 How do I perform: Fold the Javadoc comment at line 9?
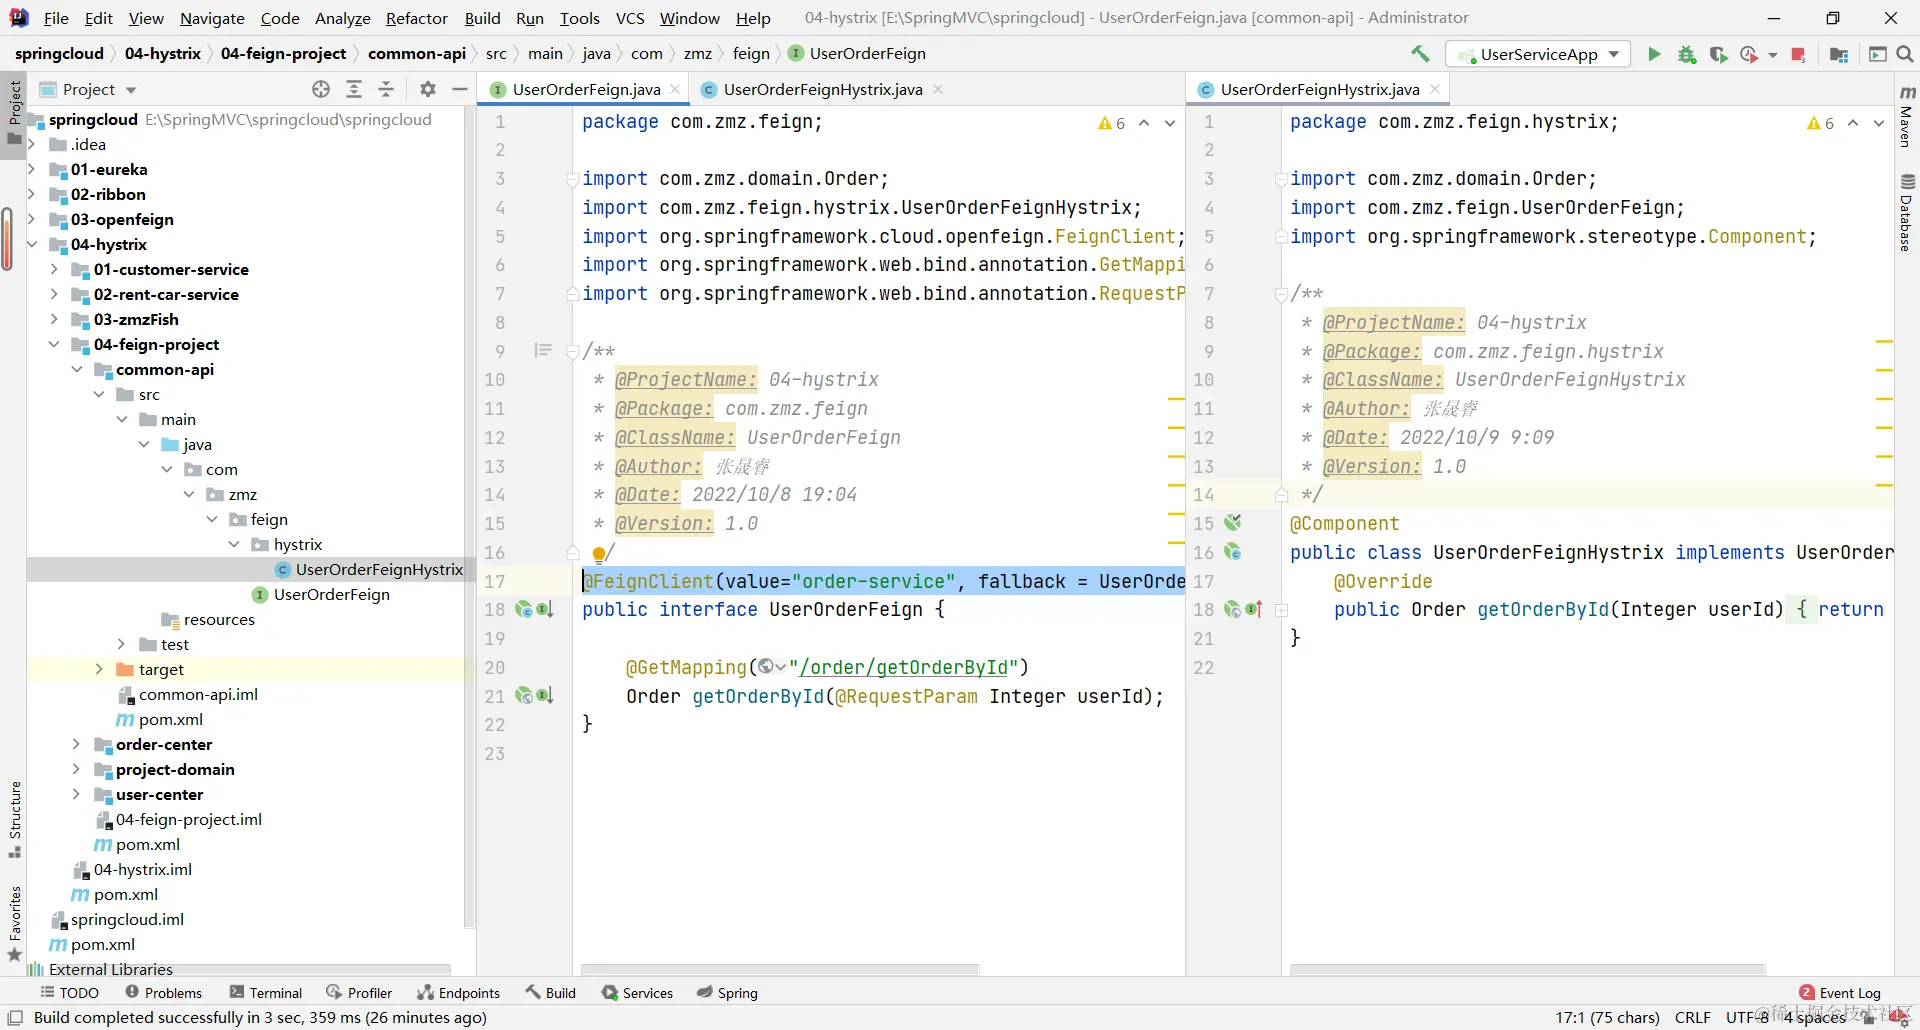(x=572, y=351)
